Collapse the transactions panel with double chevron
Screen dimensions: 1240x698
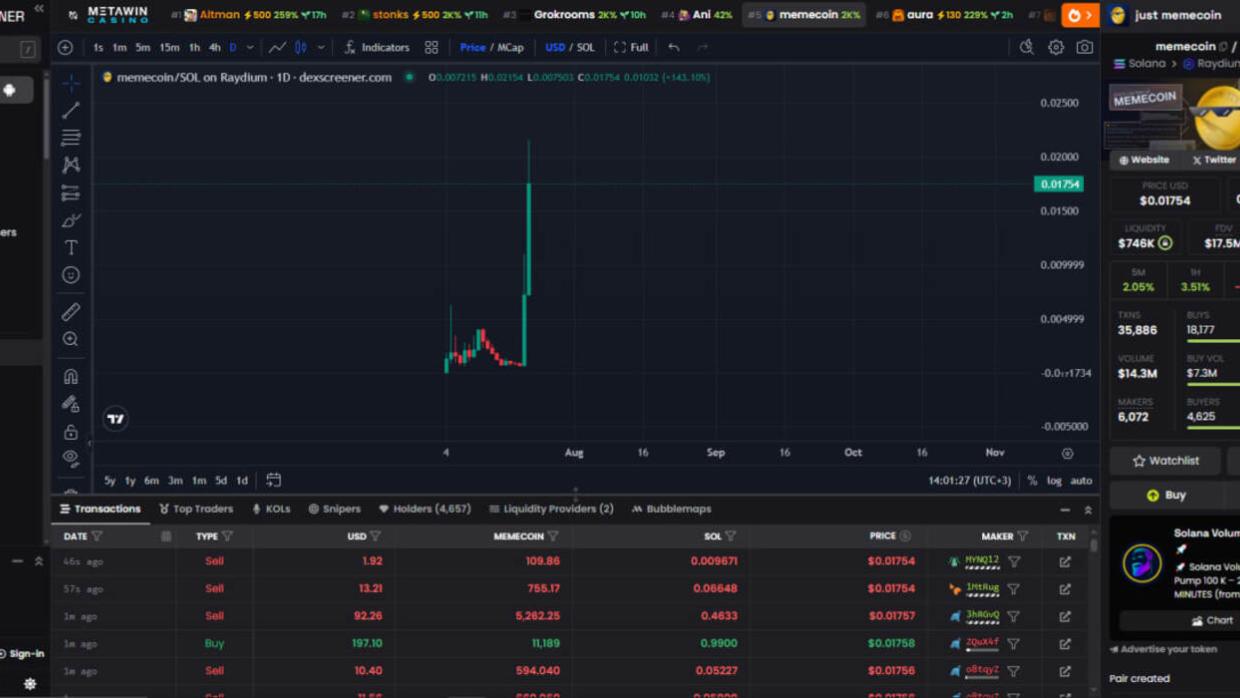(1088, 510)
